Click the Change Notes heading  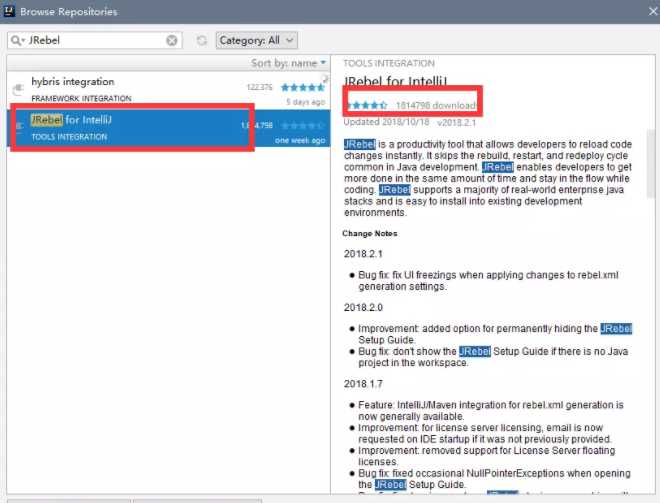click(x=370, y=234)
